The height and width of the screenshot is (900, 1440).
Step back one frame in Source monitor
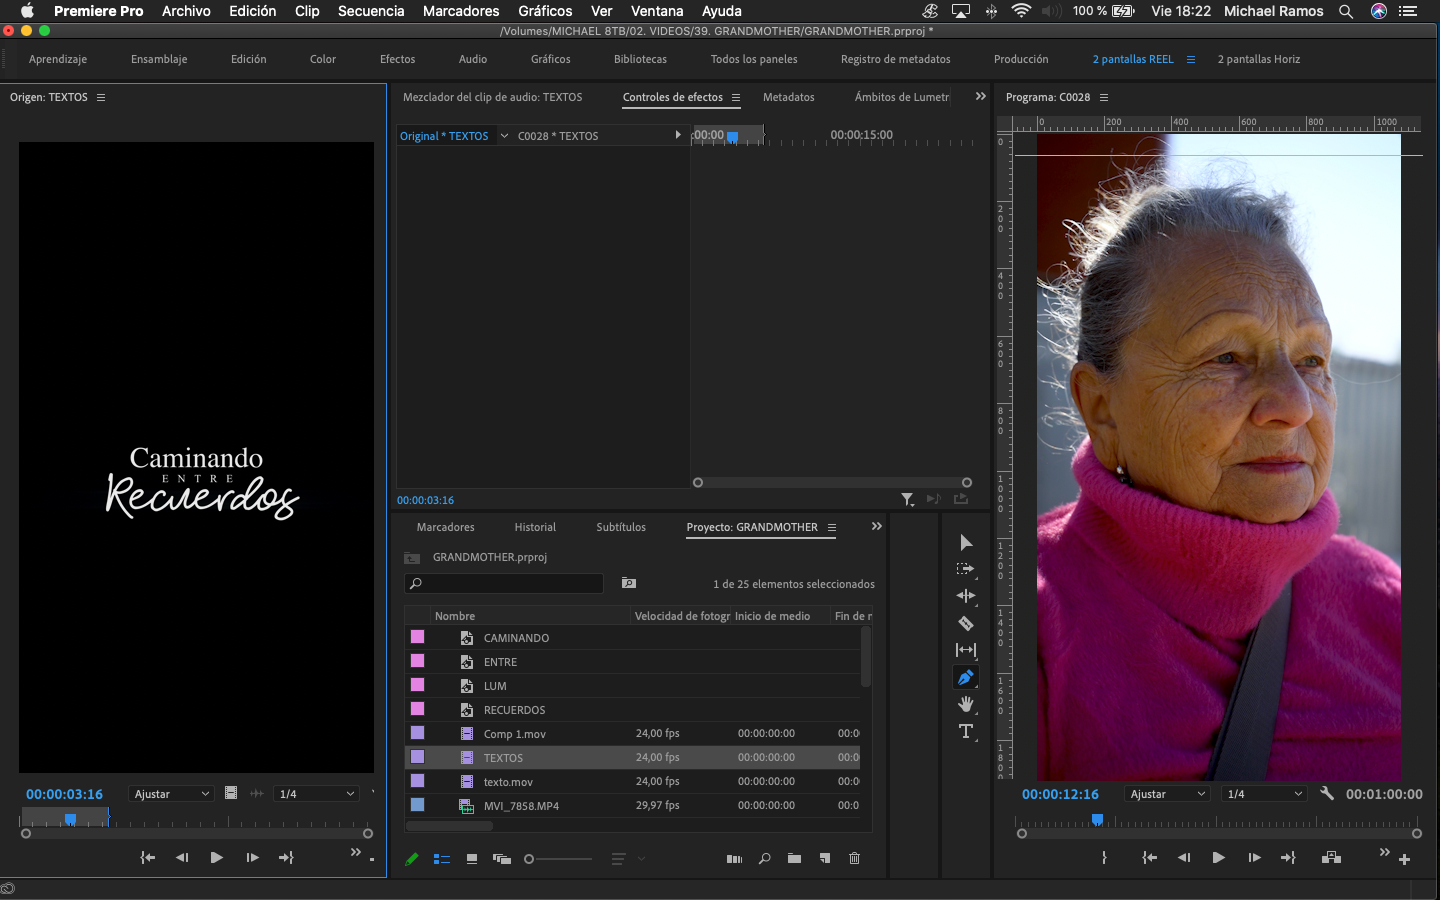(x=182, y=857)
